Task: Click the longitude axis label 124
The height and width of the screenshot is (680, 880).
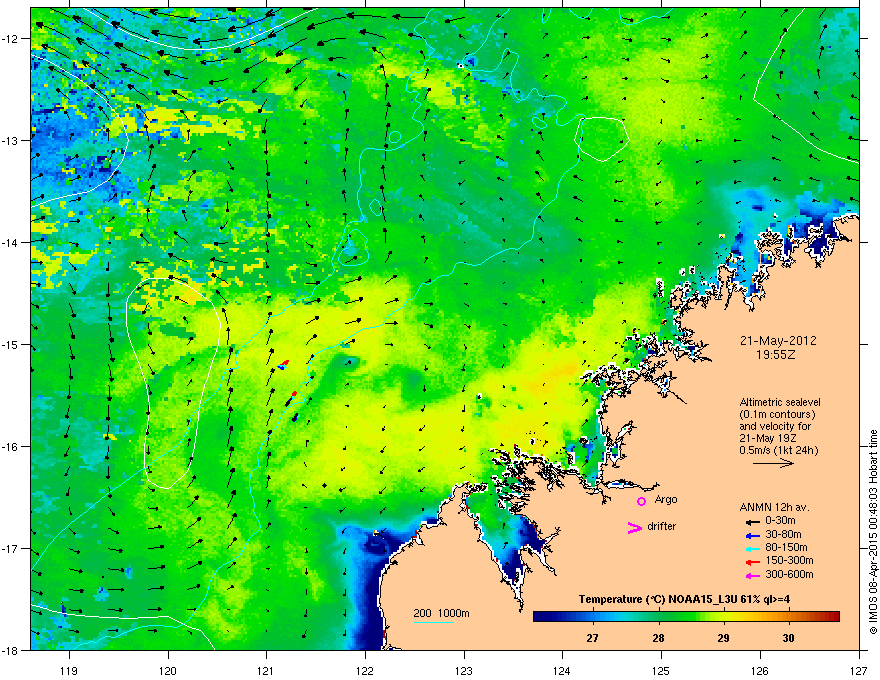Action: coord(562,670)
